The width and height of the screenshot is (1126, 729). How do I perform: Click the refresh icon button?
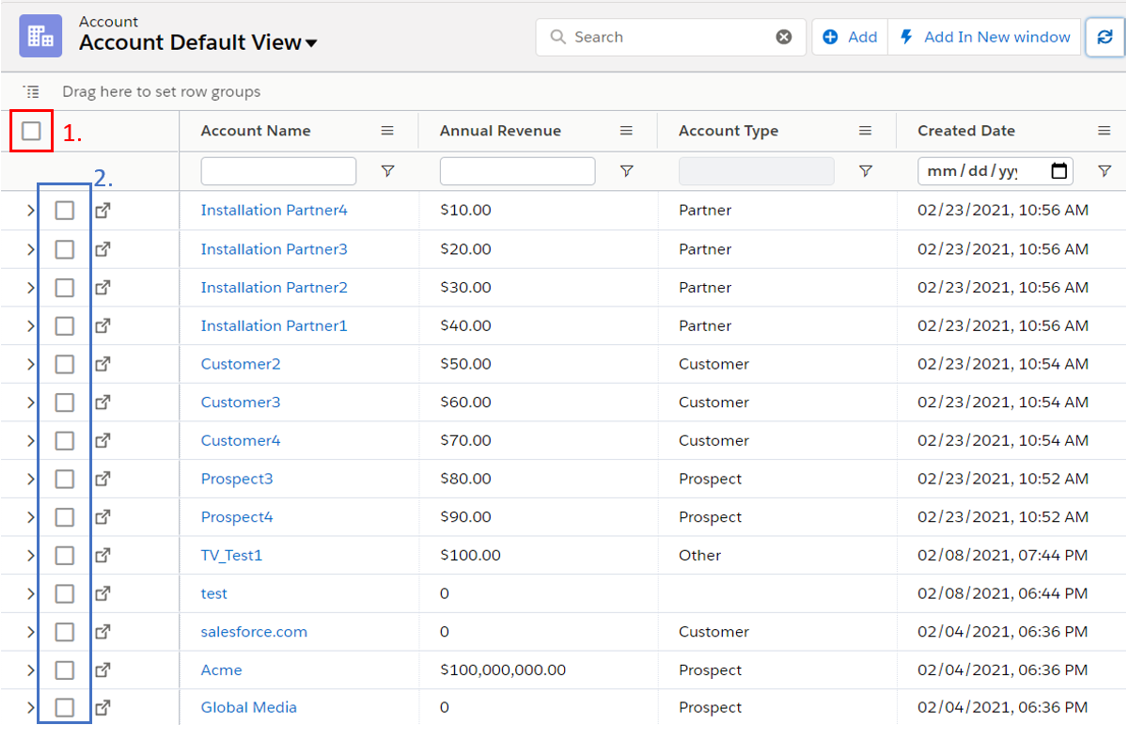pyautogui.click(x=1104, y=37)
